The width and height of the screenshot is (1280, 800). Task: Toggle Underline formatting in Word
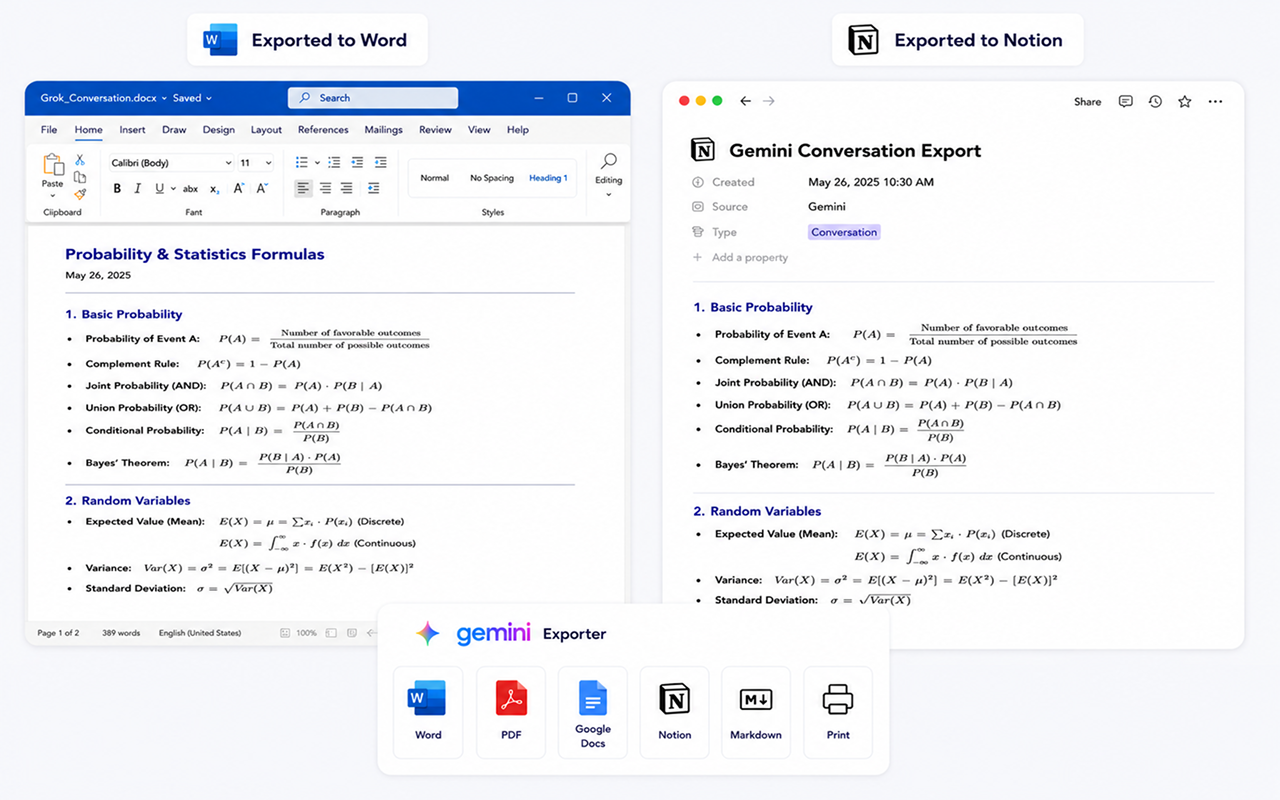coord(159,188)
